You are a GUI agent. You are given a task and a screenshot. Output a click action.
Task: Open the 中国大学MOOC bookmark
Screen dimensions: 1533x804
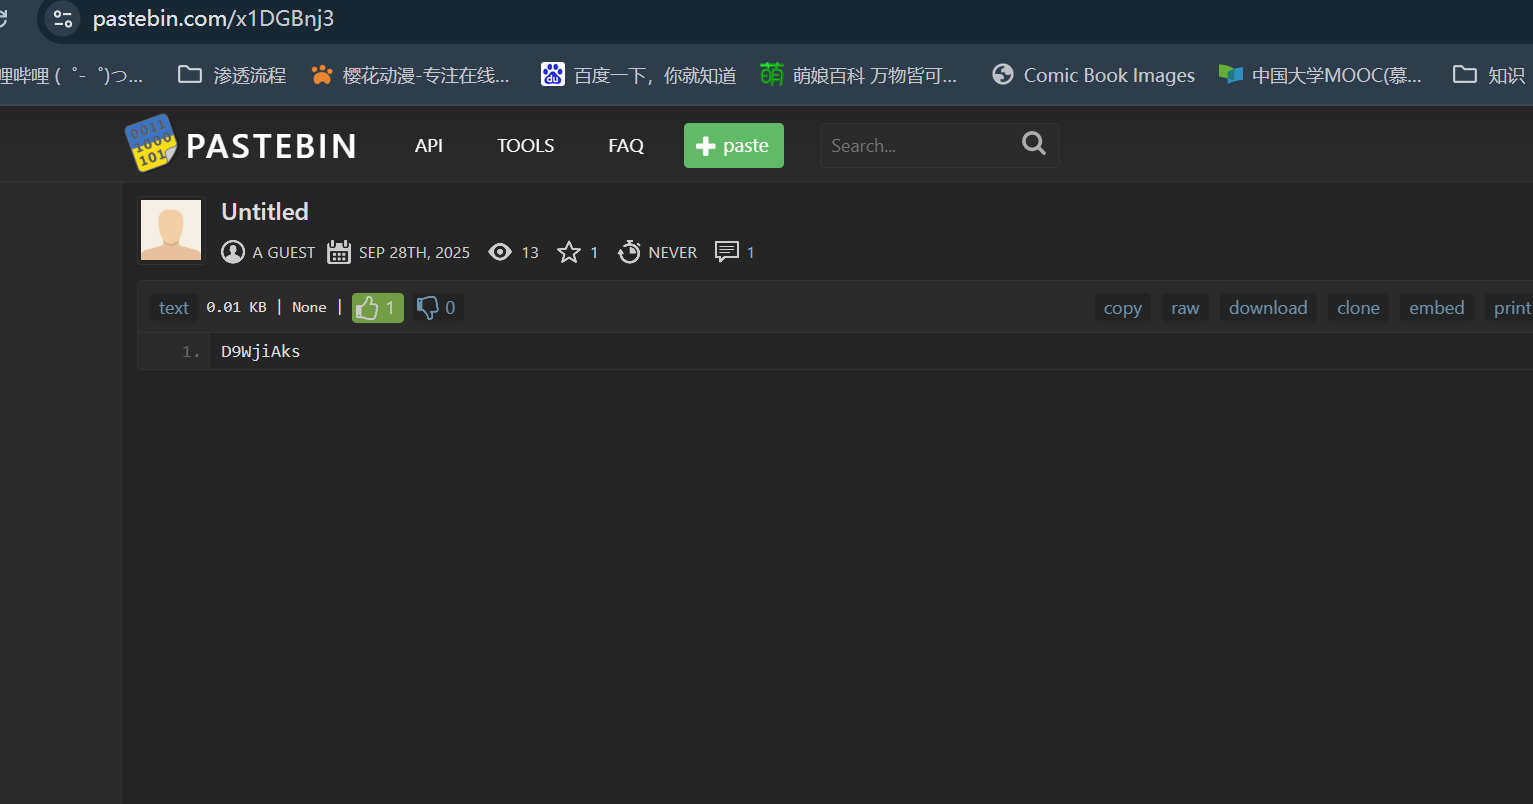point(1320,75)
